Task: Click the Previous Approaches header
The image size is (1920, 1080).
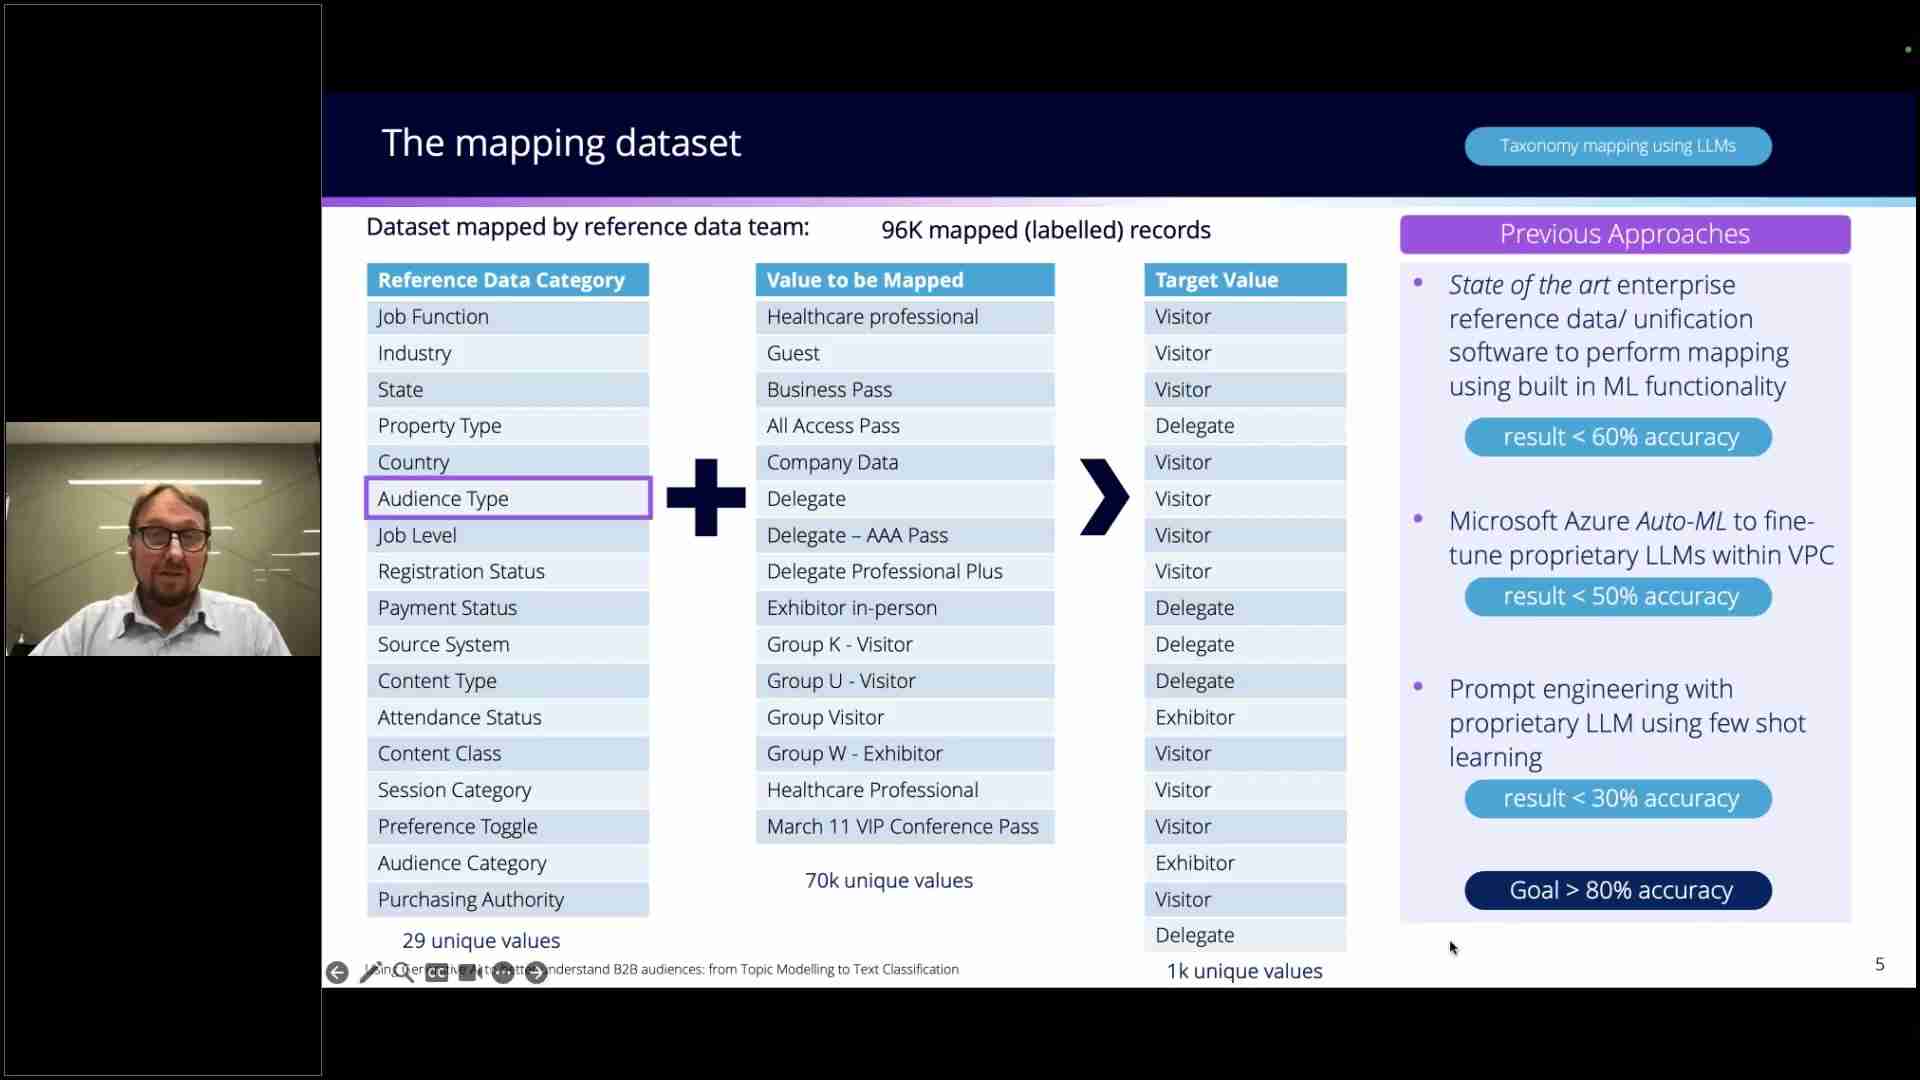Action: tap(1624, 234)
